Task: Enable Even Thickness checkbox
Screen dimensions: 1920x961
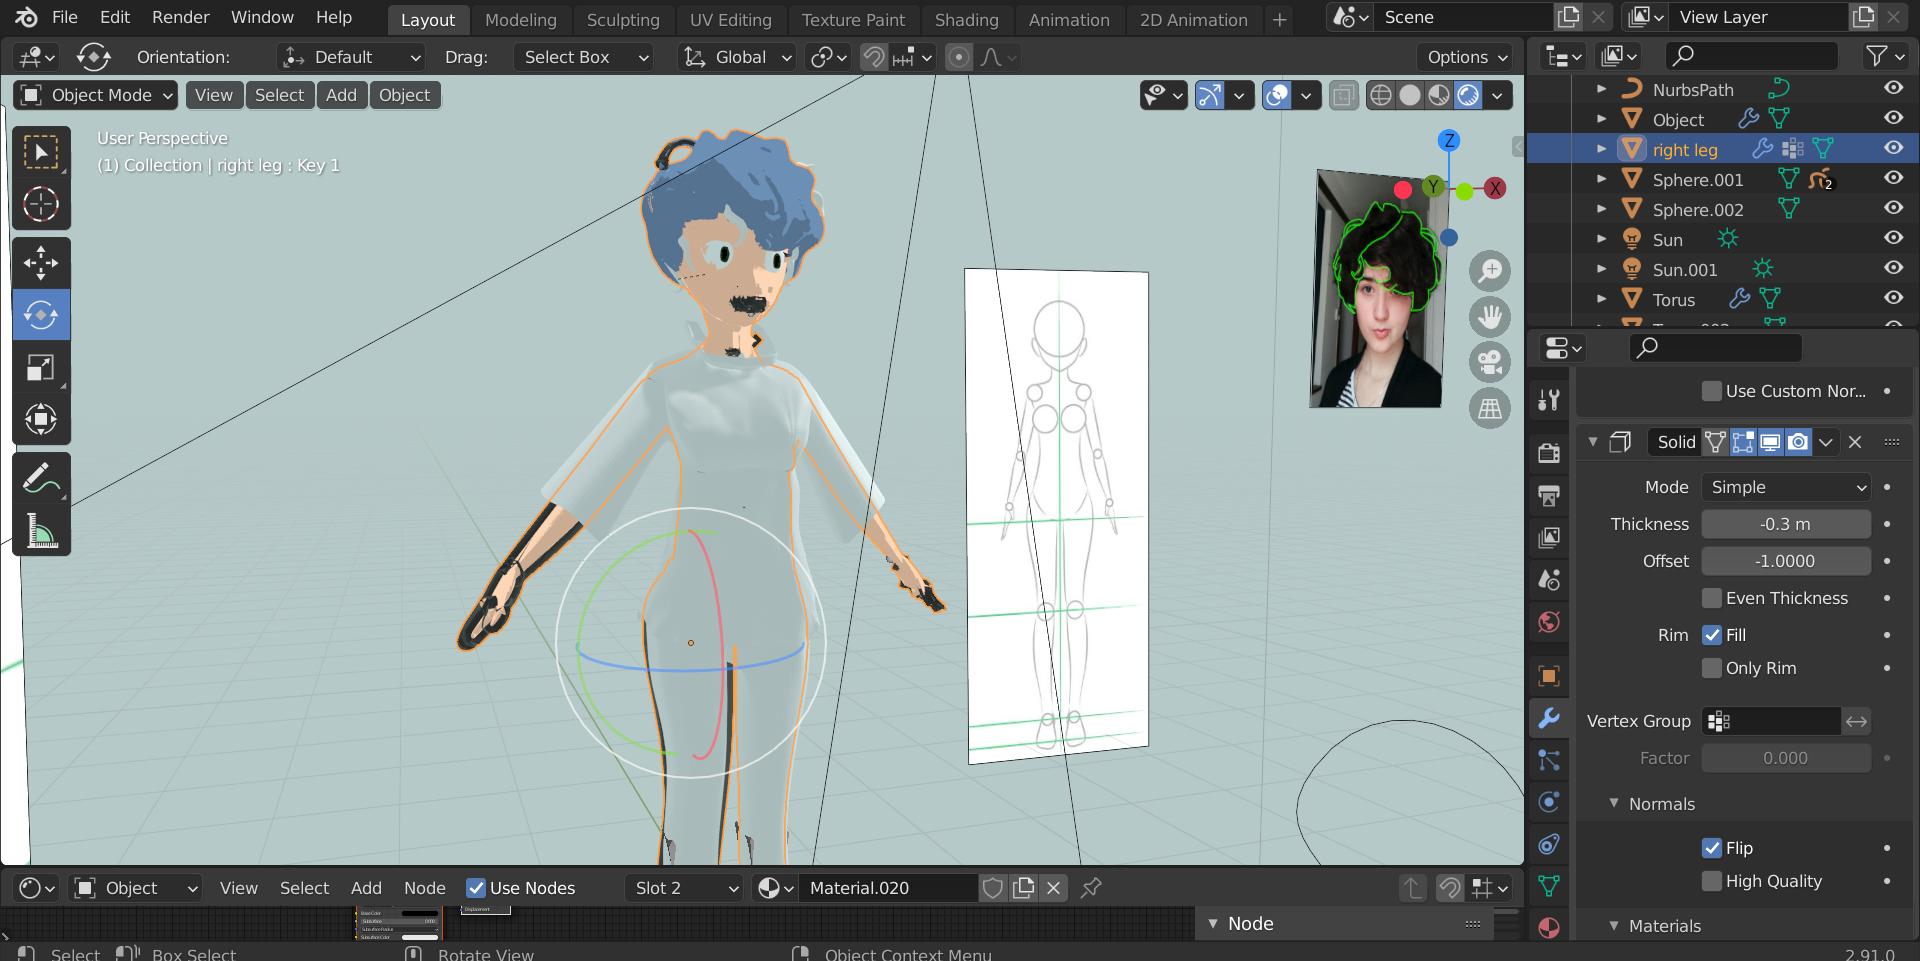Action: pyautogui.click(x=1712, y=598)
